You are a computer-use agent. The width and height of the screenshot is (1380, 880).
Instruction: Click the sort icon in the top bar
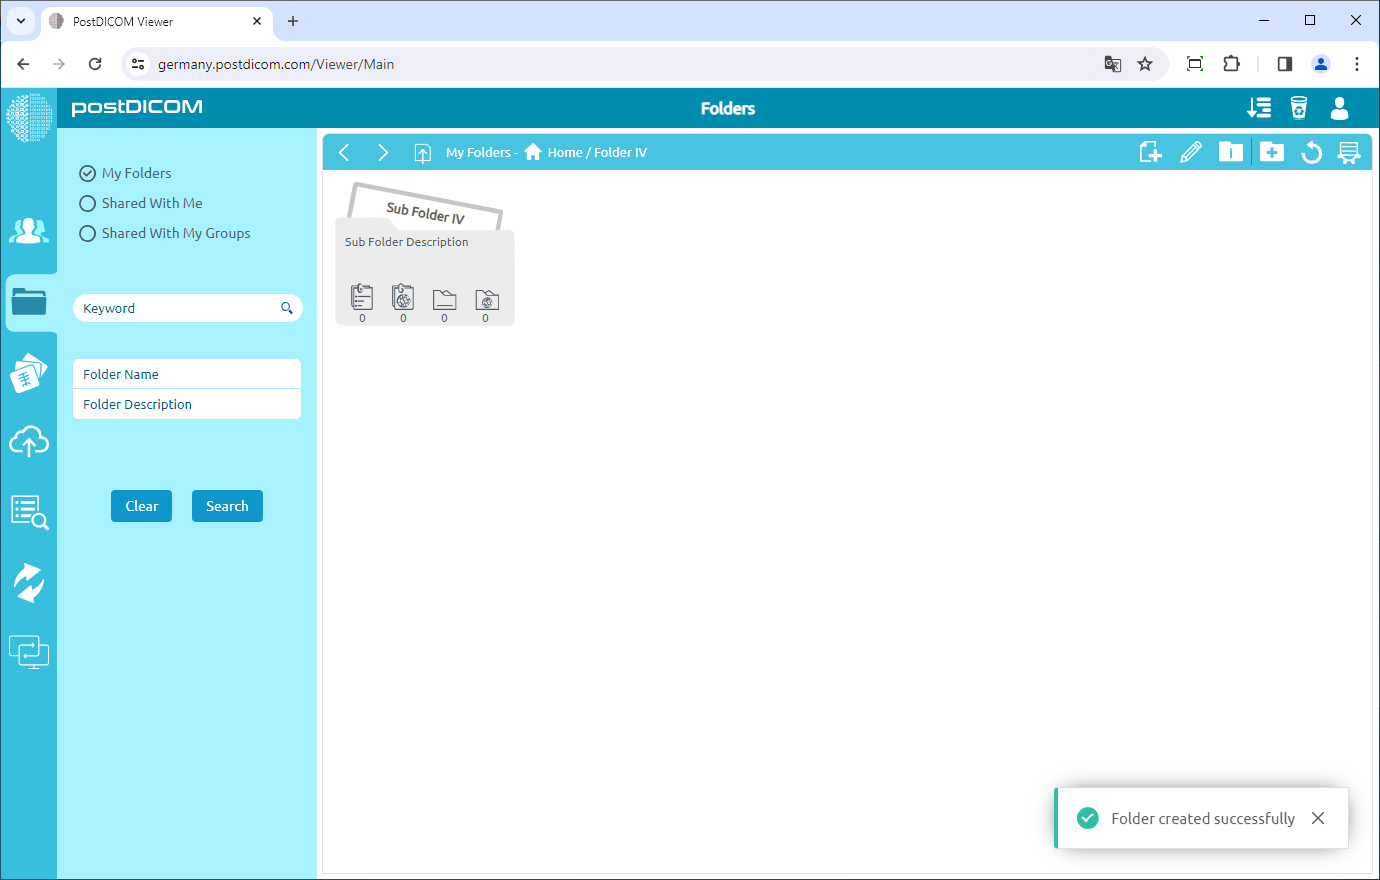(1259, 107)
